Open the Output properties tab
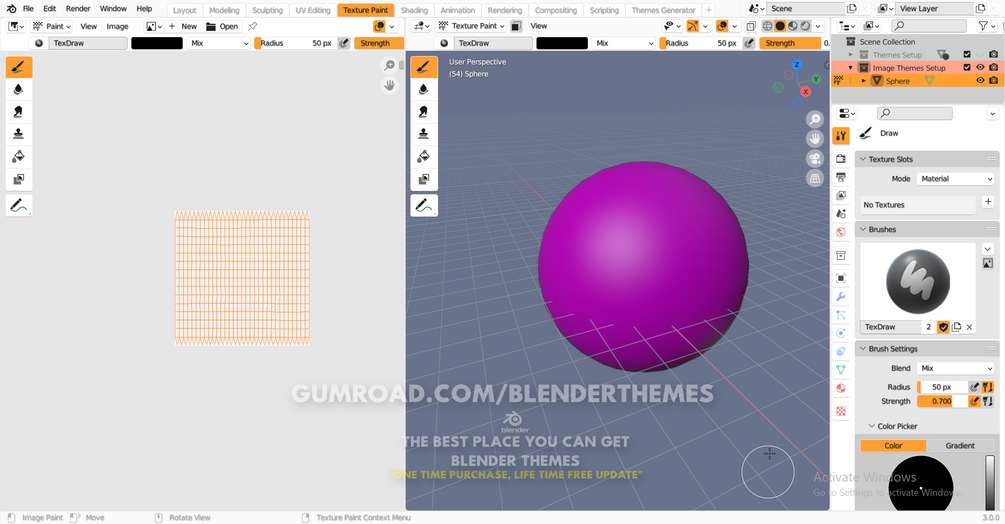This screenshot has height=524, width=1005. pos(841,177)
